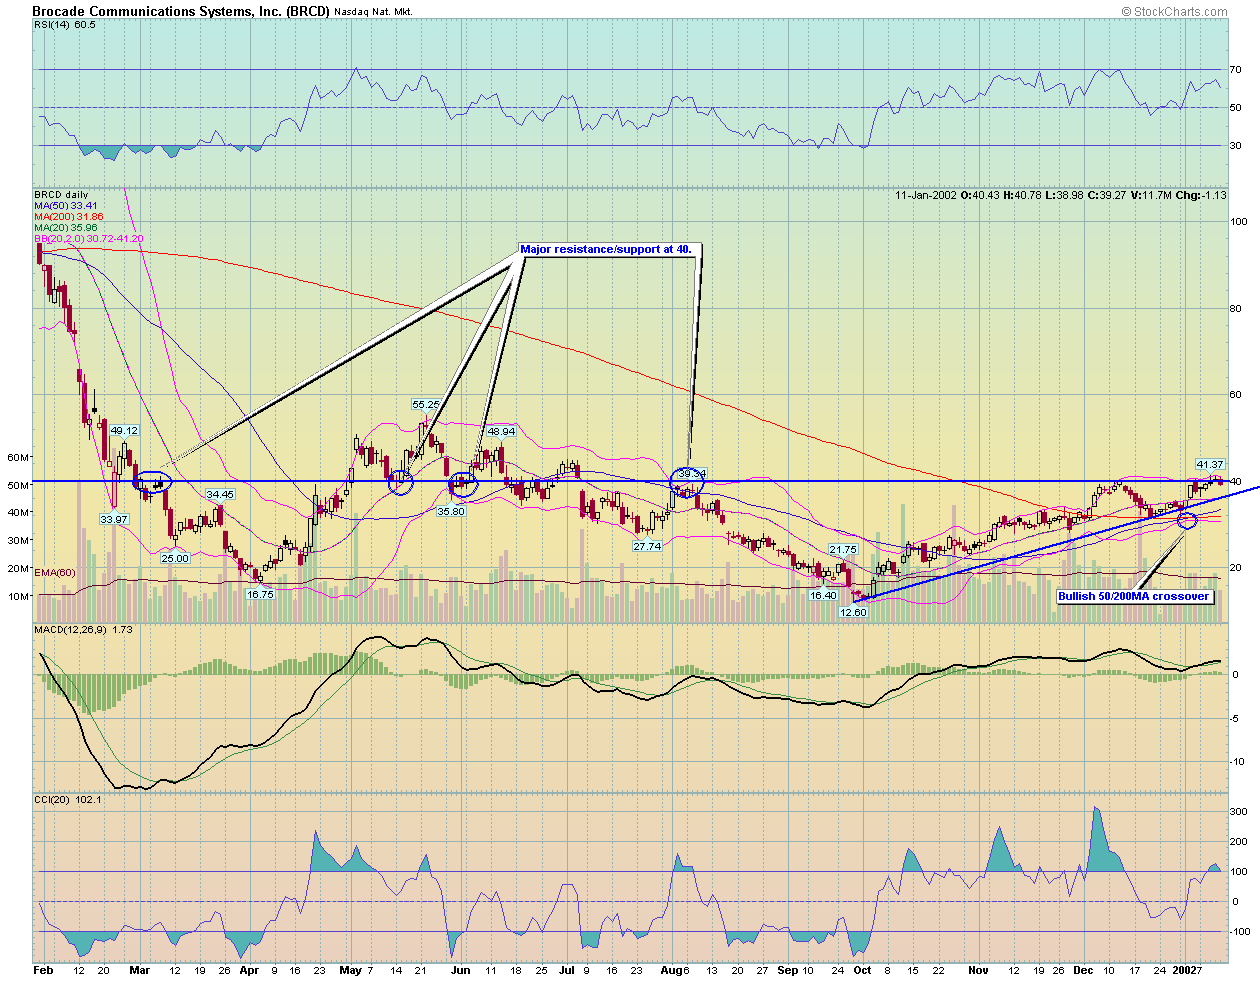Click the 34.45 price peak label
The width and height of the screenshot is (1260, 982).
[x=220, y=495]
